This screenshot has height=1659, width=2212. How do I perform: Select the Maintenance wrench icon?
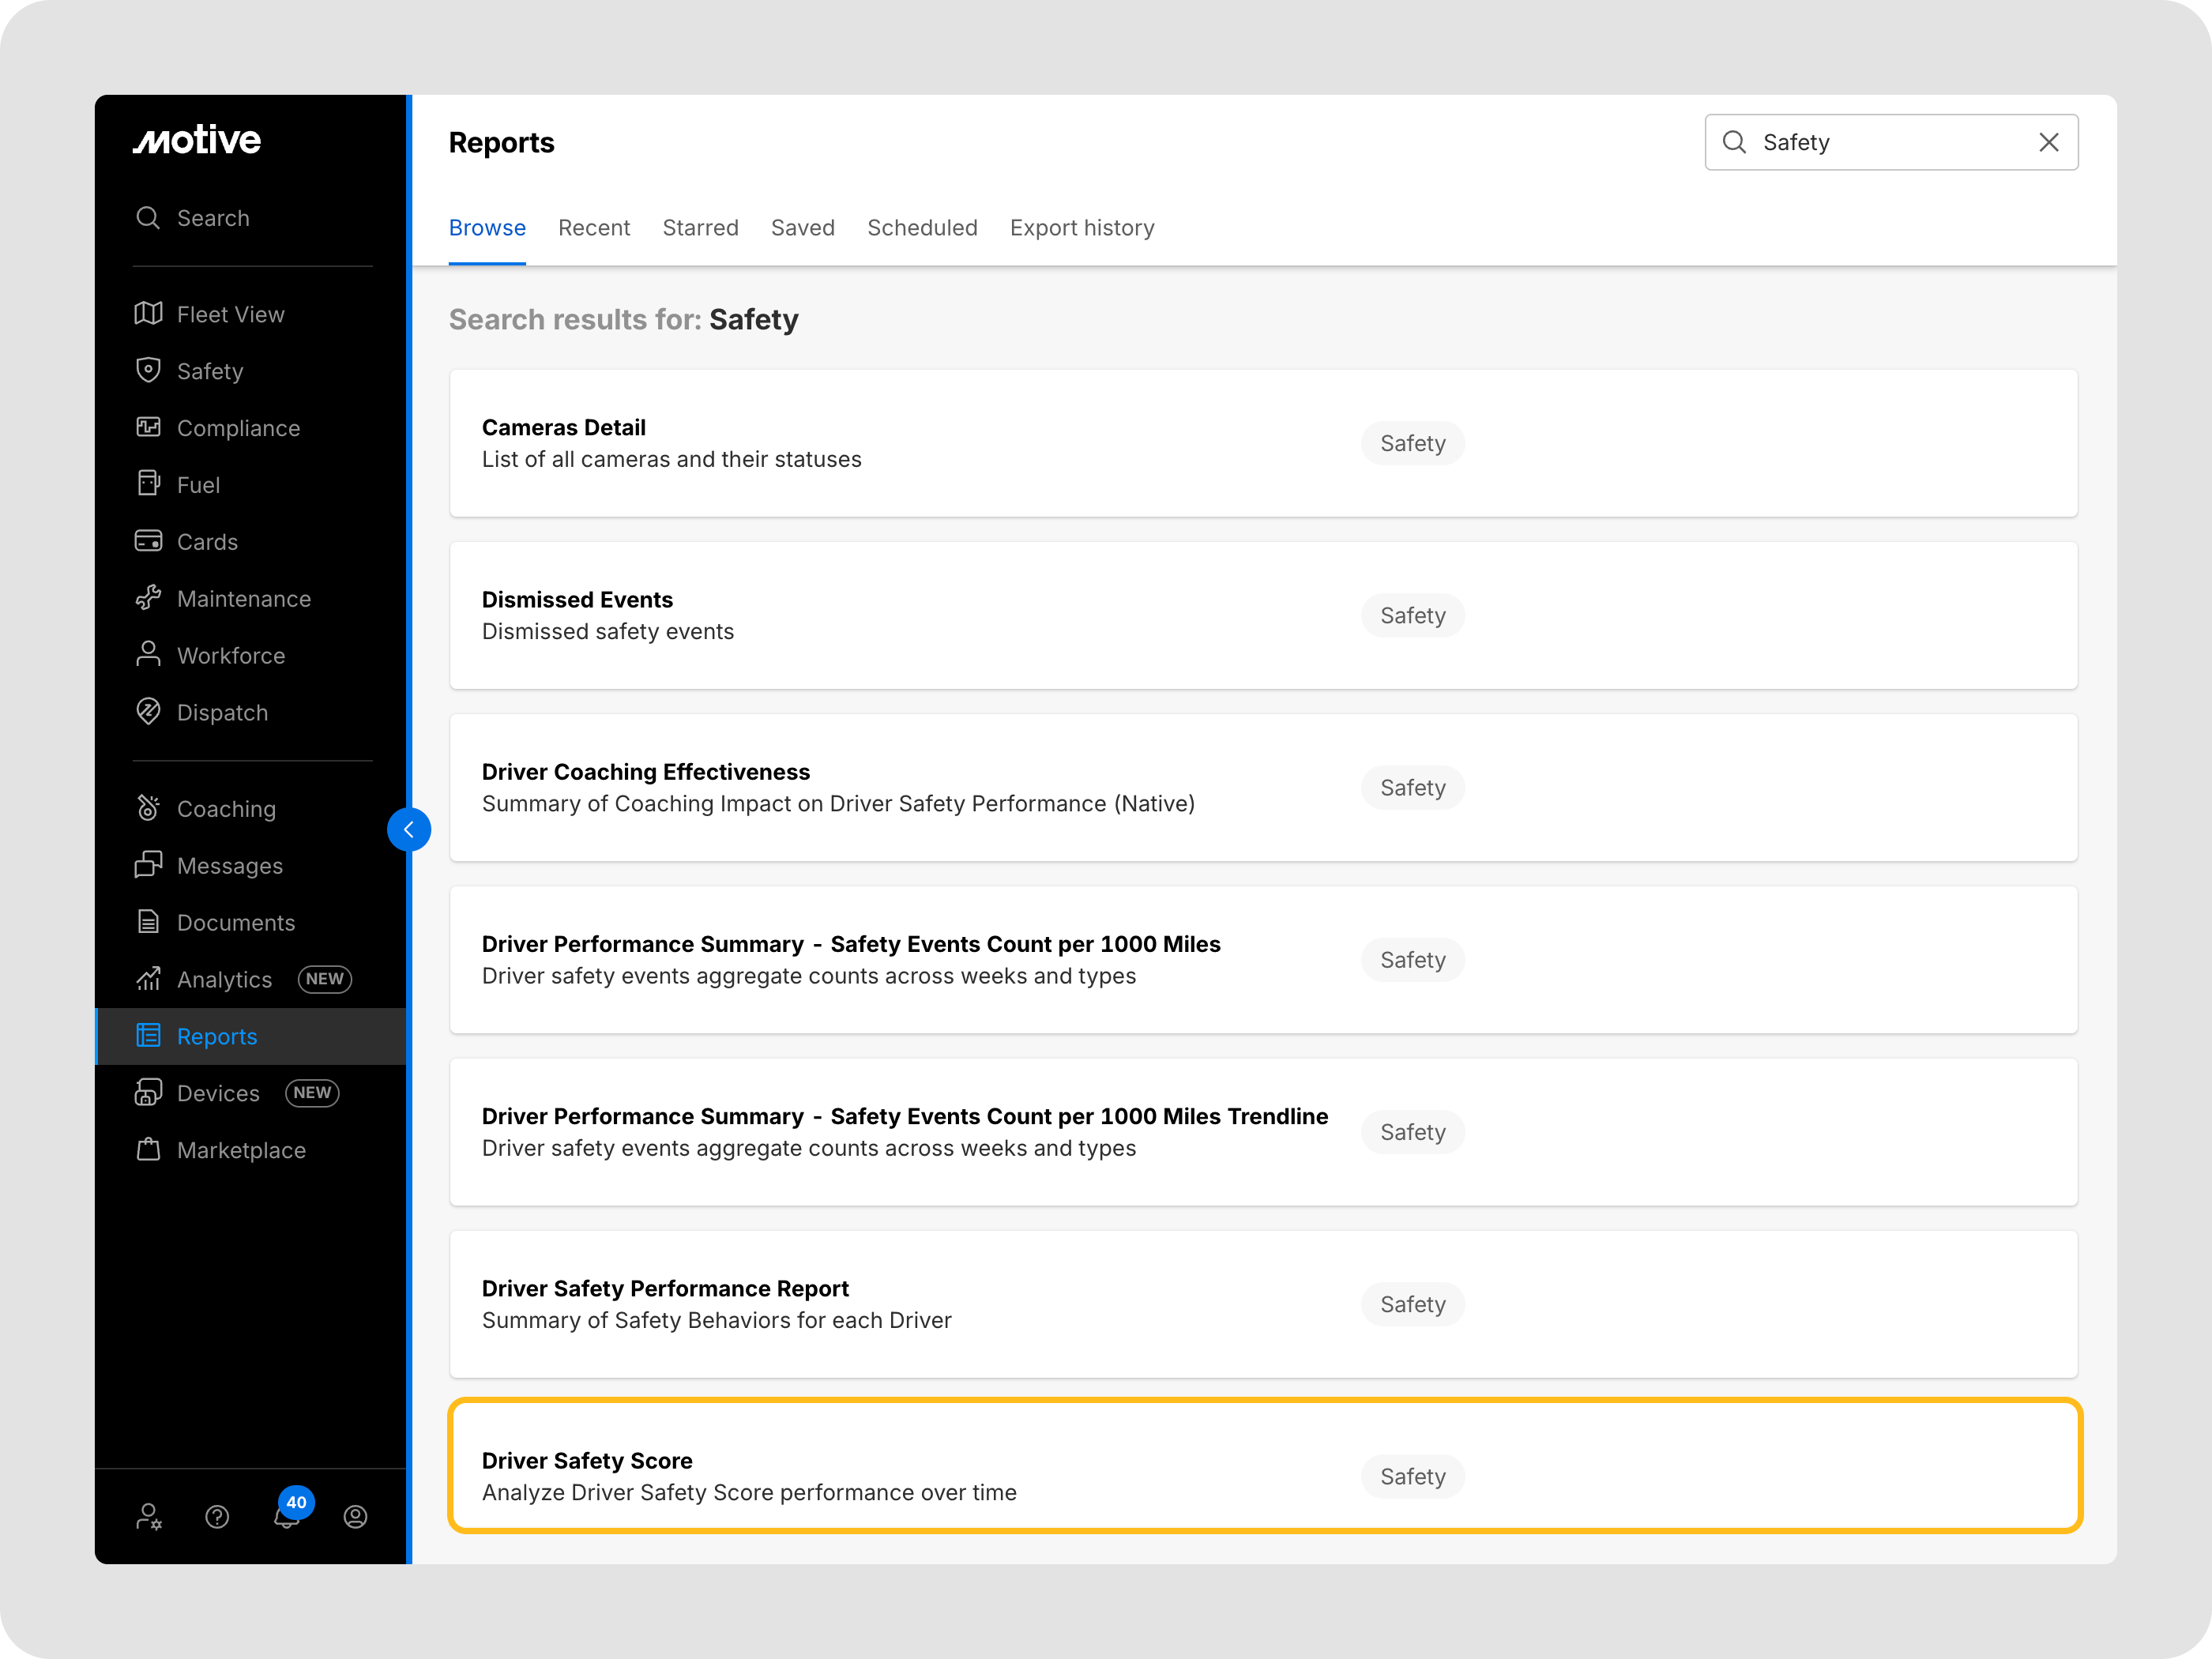point(148,598)
